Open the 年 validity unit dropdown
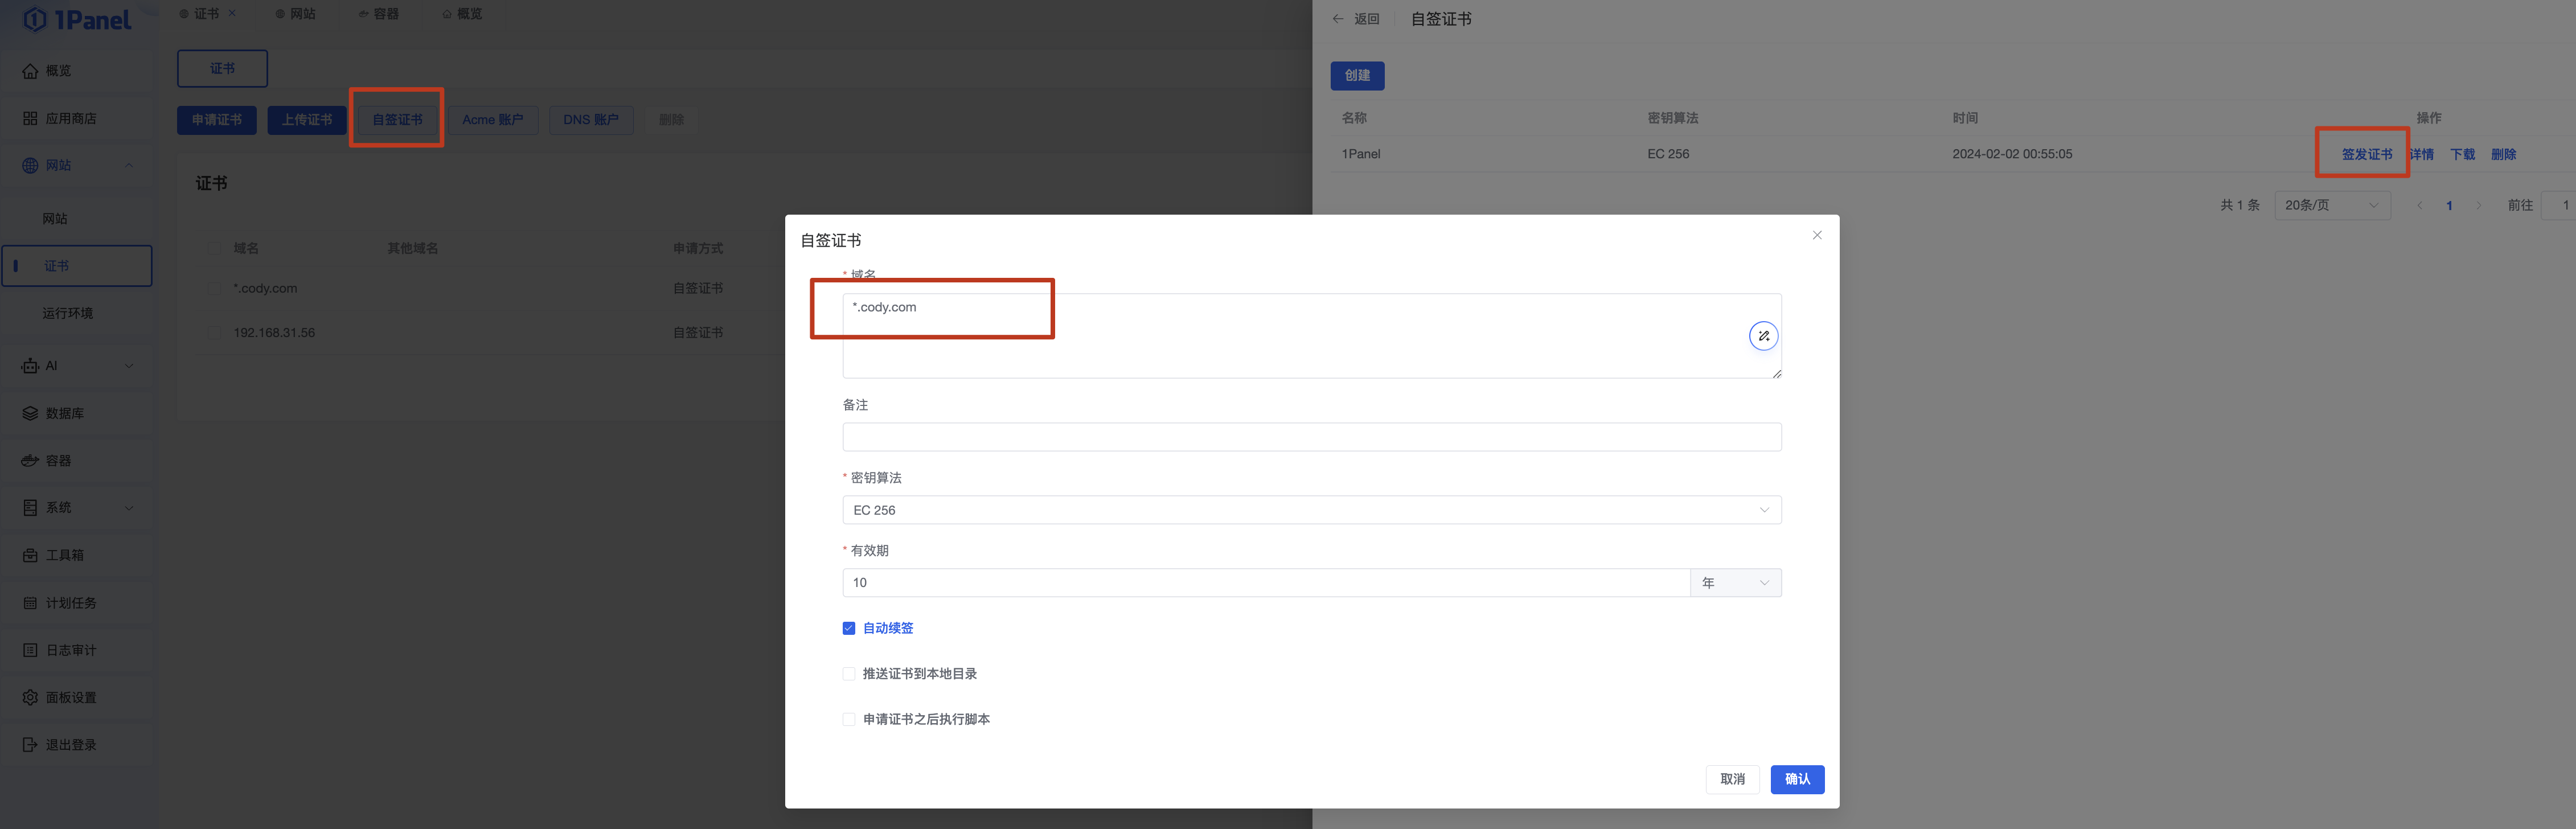The width and height of the screenshot is (2576, 829). click(x=1735, y=583)
